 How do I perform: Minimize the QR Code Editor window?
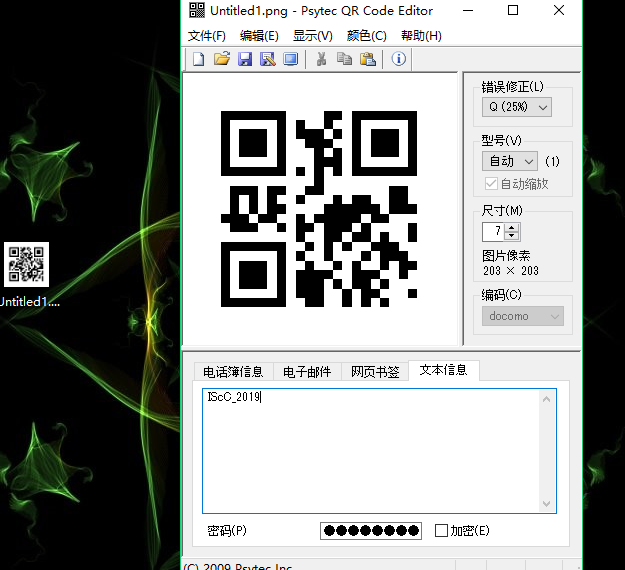click(x=468, y=11)
